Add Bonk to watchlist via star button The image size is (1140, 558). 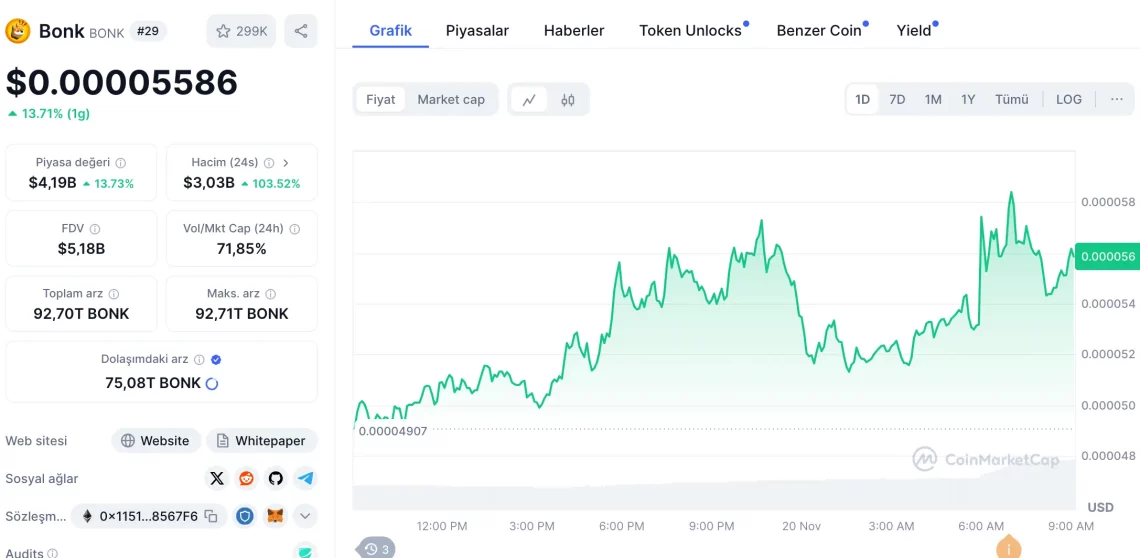241,31
